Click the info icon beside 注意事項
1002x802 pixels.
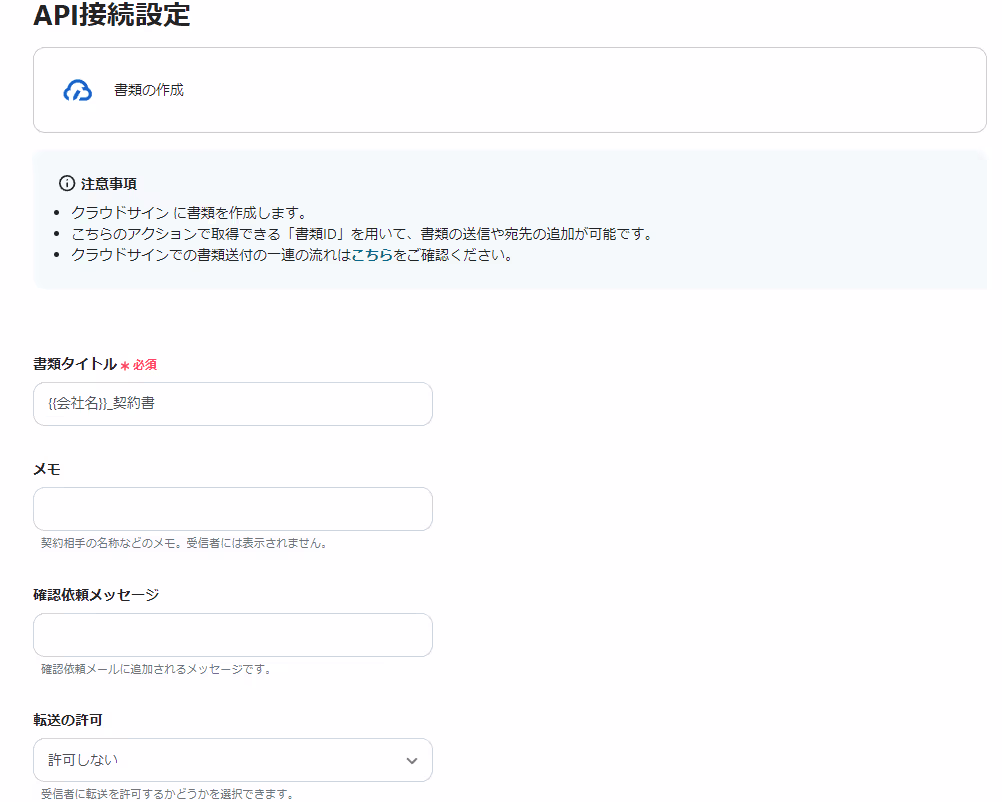66,183
